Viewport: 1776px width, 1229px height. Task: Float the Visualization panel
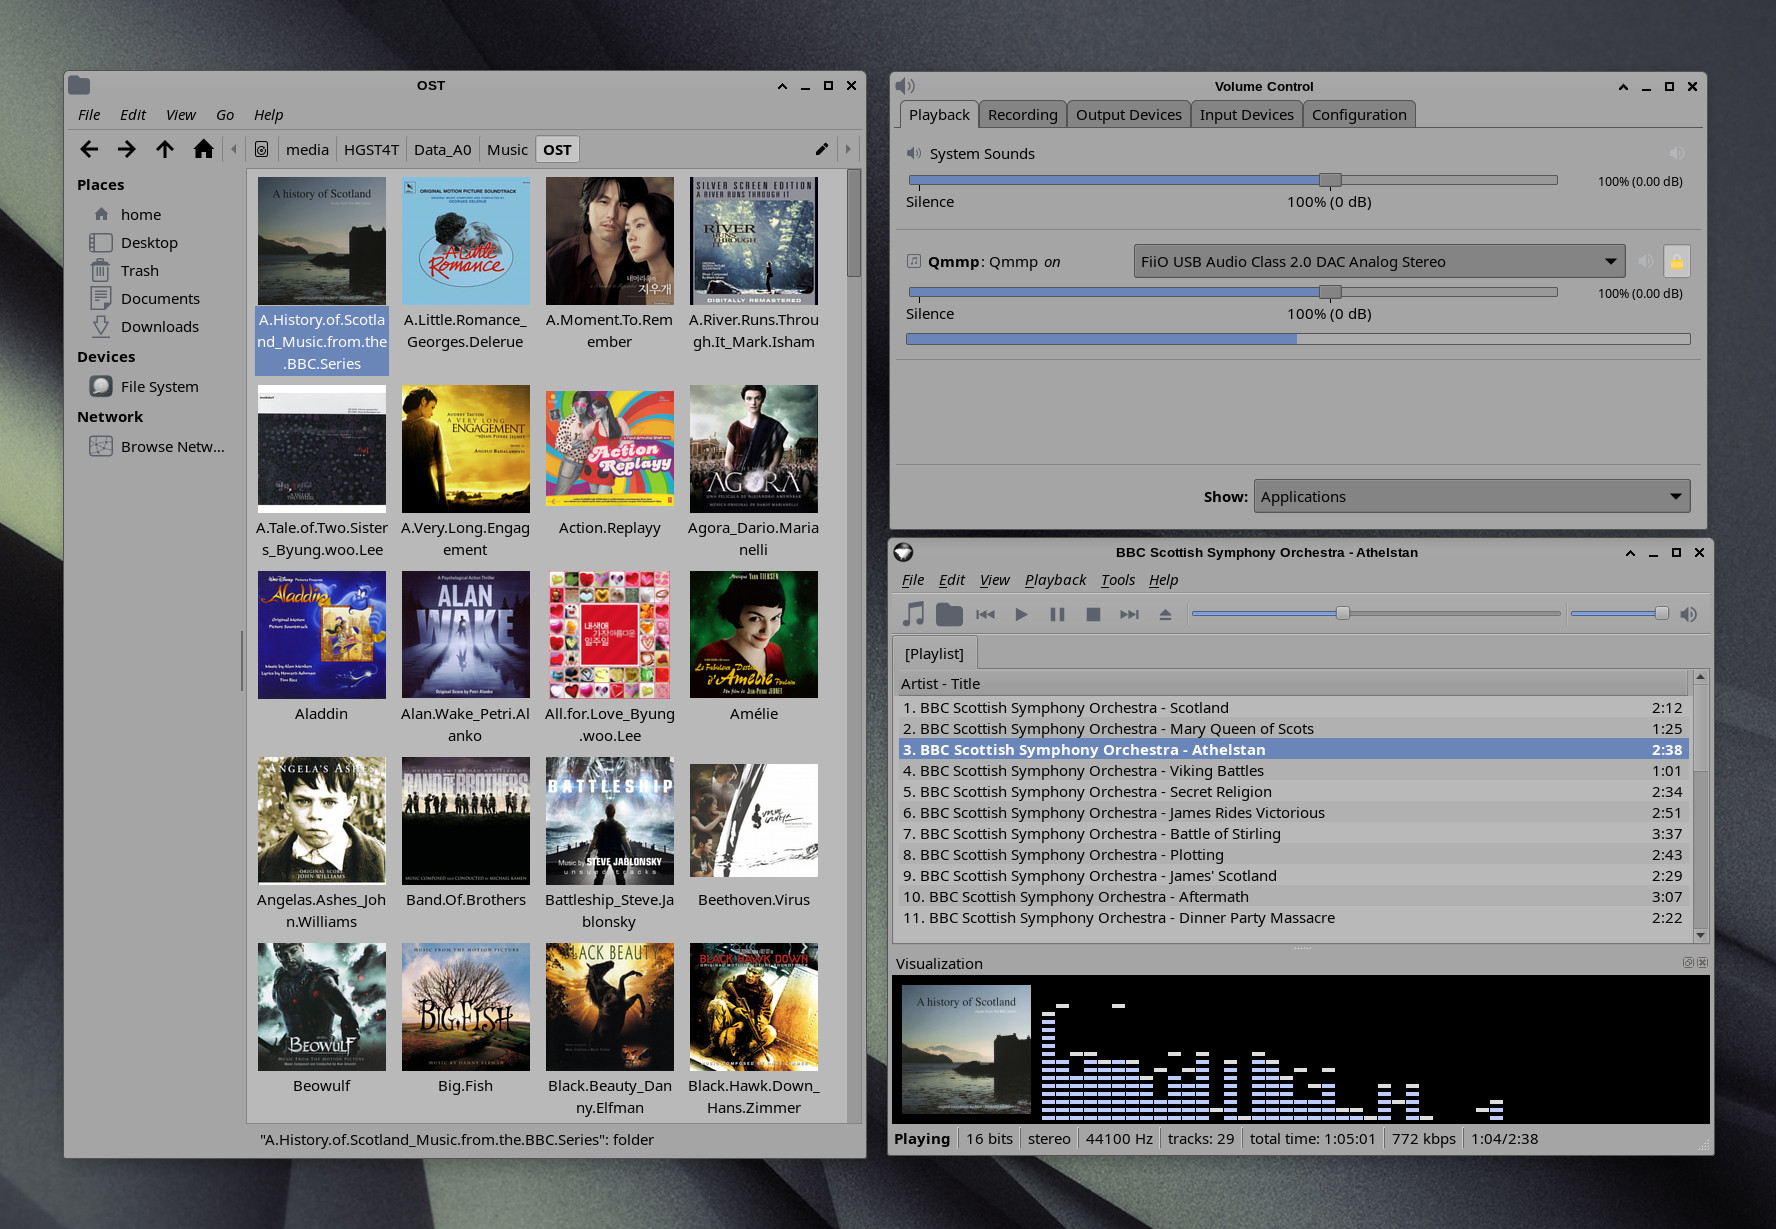[1688, 963]
